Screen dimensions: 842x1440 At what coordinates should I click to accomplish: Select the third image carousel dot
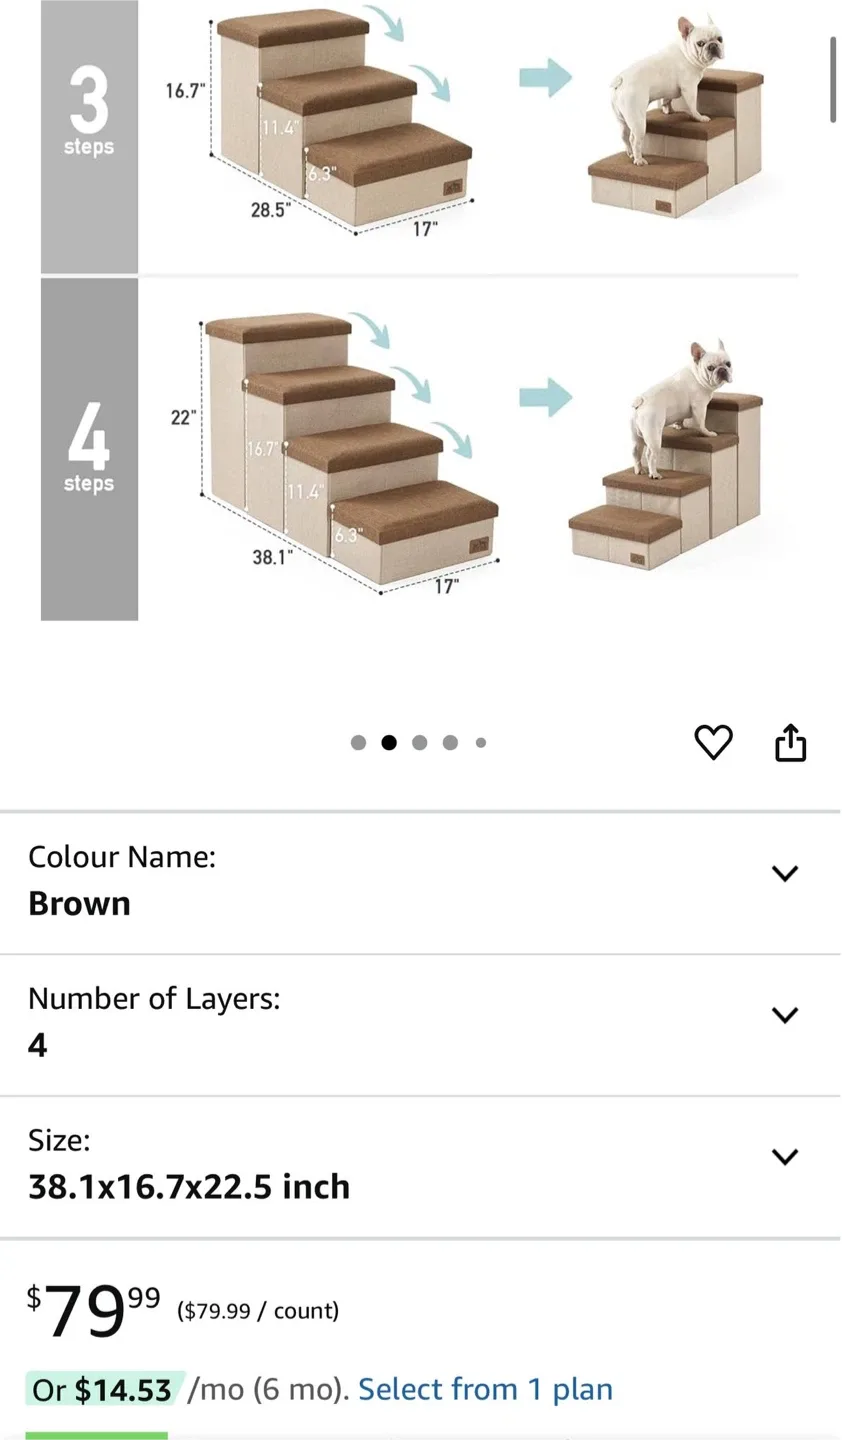420,743
